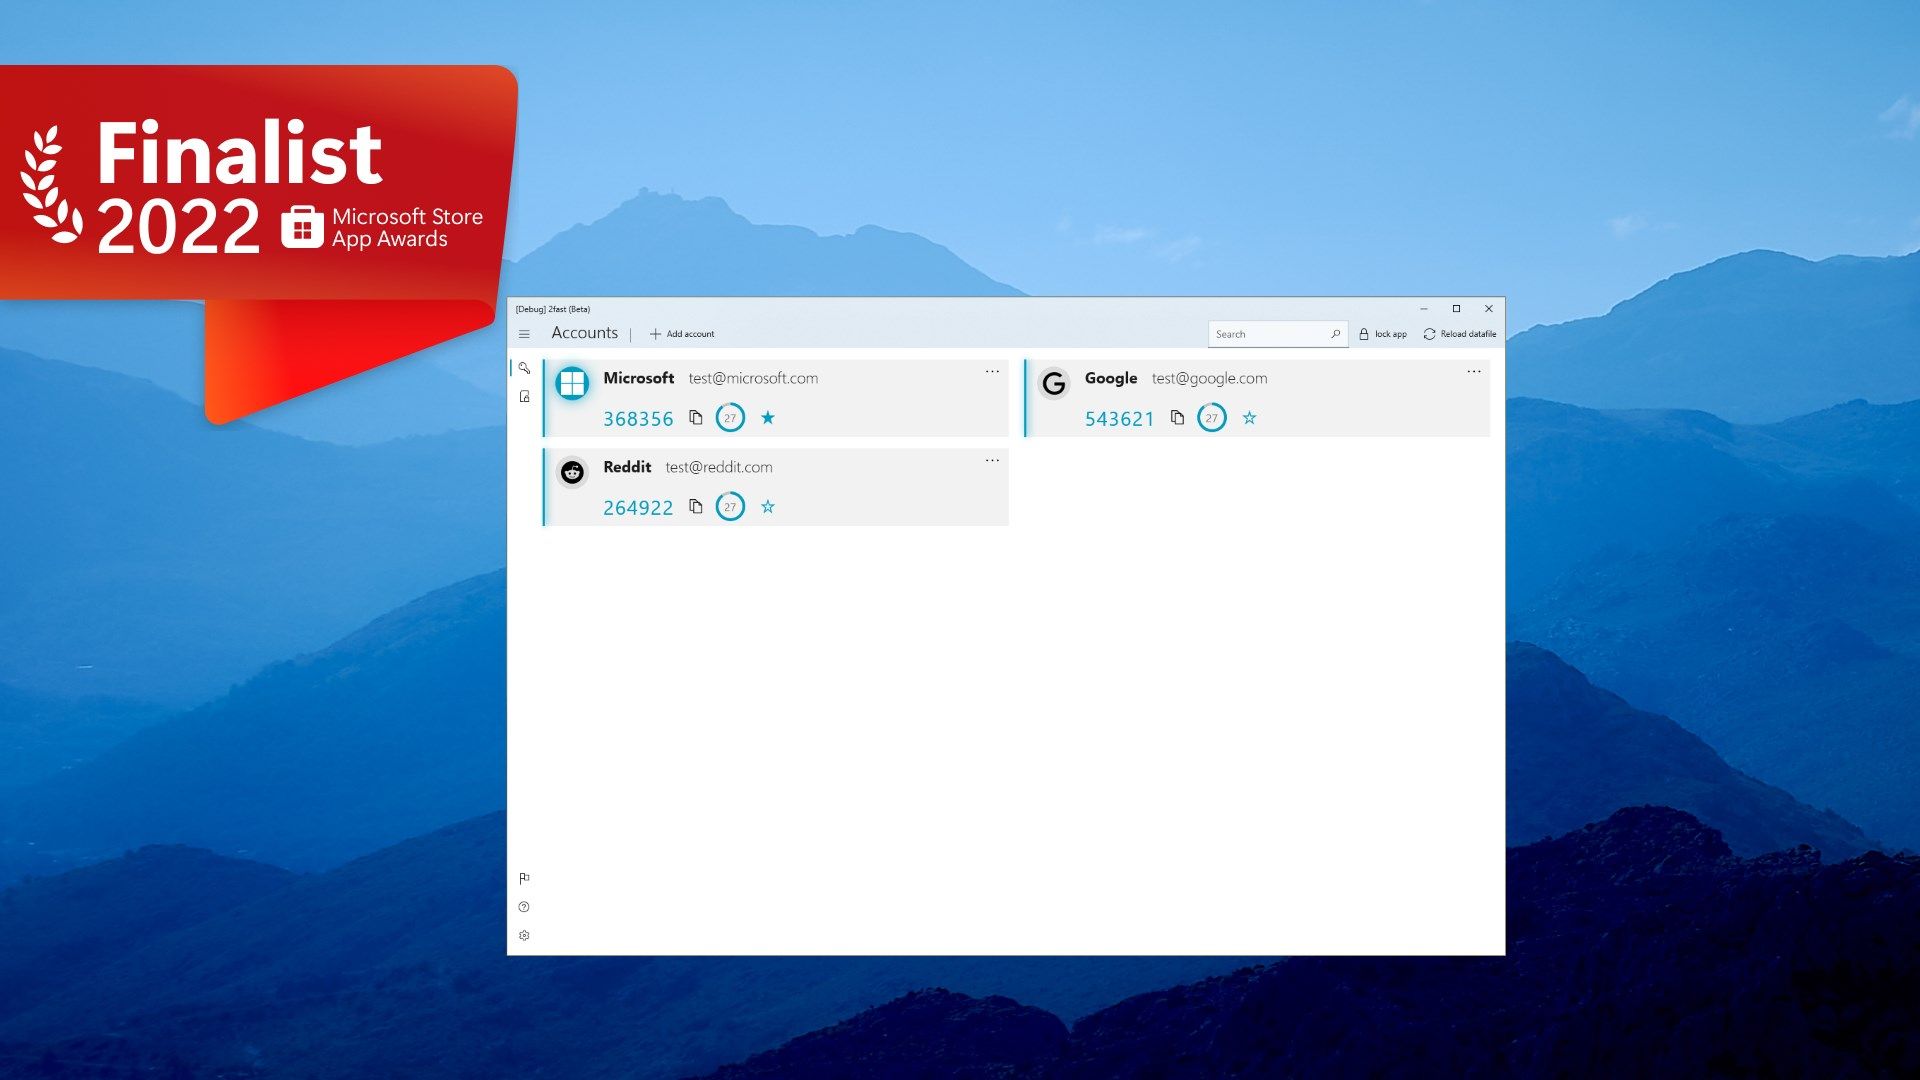Image resolution: width=1920 pixels, height=1080 pixels.
Task: Open the feedback flag icon in sidebar
Action: (x=524, y=879)
